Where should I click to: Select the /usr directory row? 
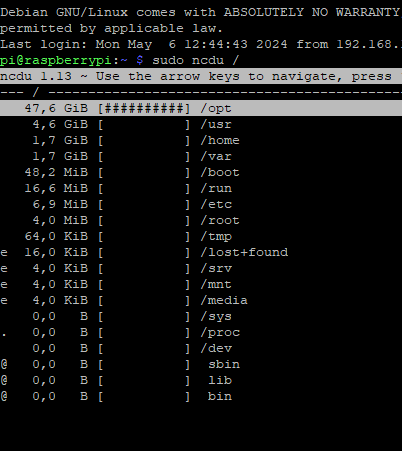[201, 124]
